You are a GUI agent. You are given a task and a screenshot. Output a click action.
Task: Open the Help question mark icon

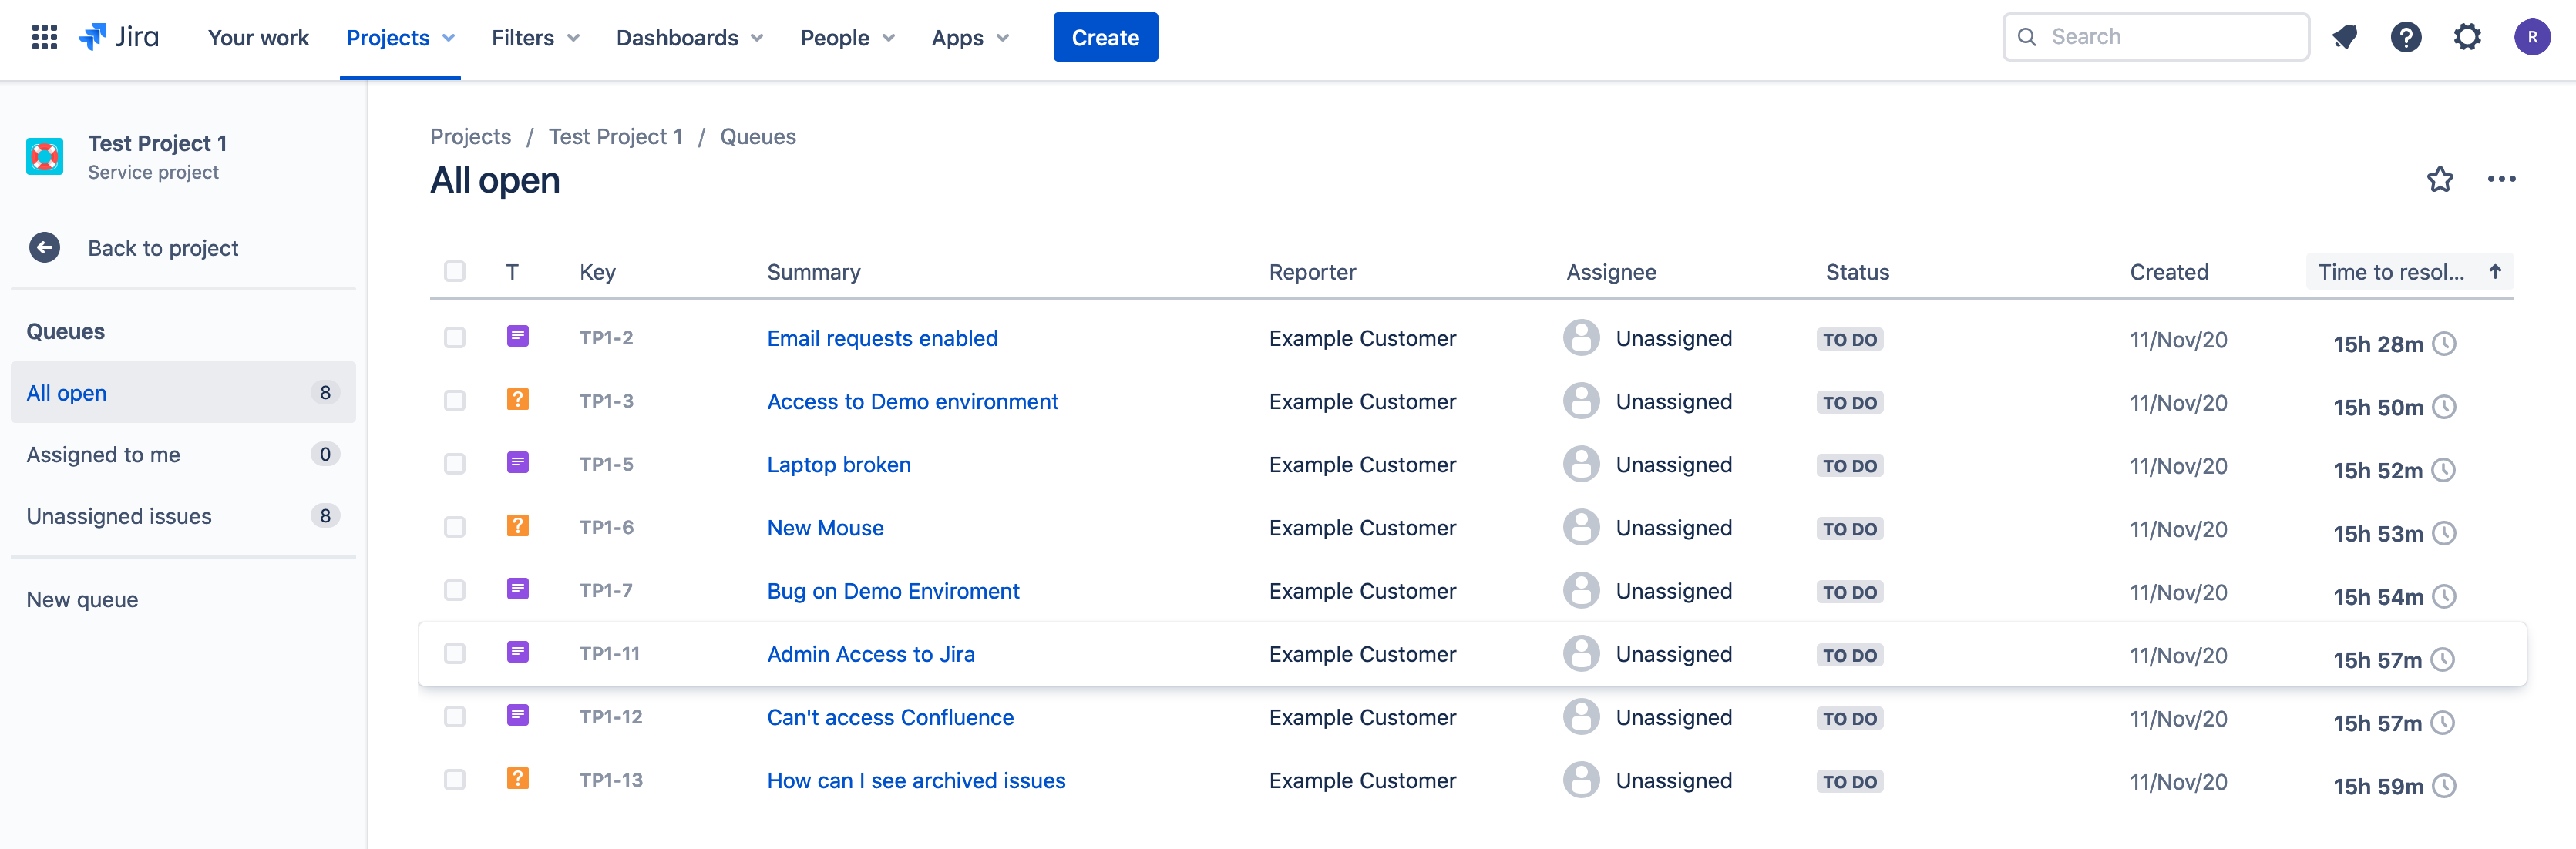2406,37
